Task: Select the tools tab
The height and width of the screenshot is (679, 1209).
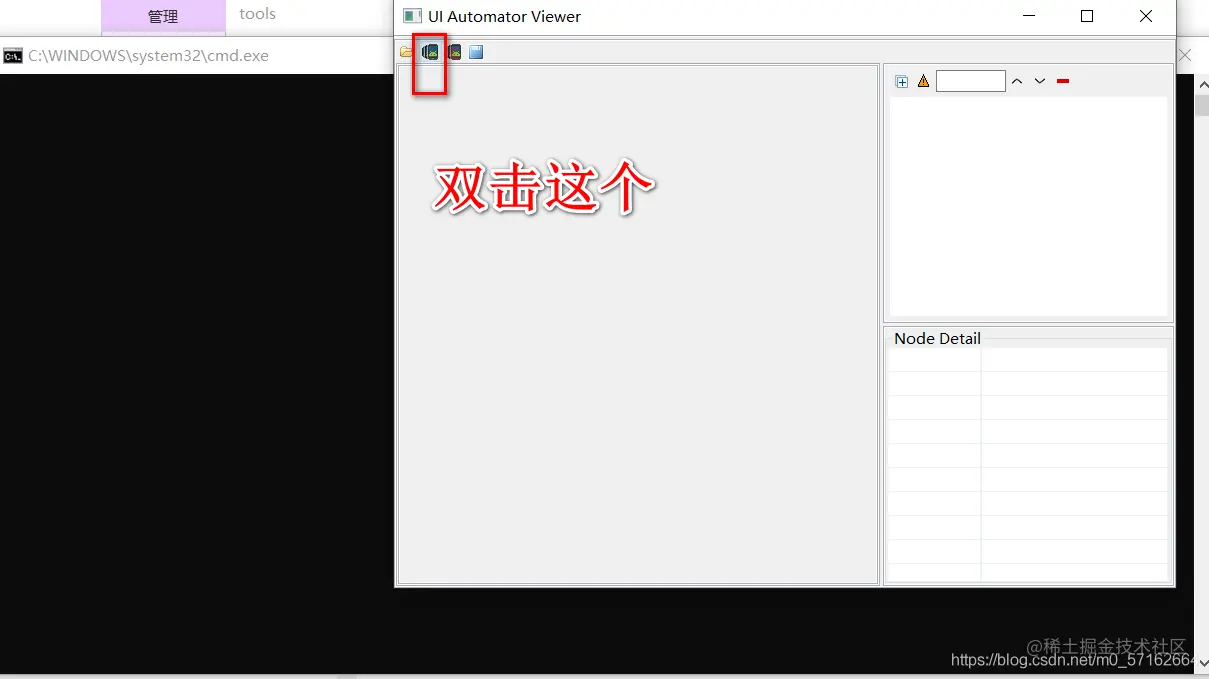Action: click(x=257, y=13)
